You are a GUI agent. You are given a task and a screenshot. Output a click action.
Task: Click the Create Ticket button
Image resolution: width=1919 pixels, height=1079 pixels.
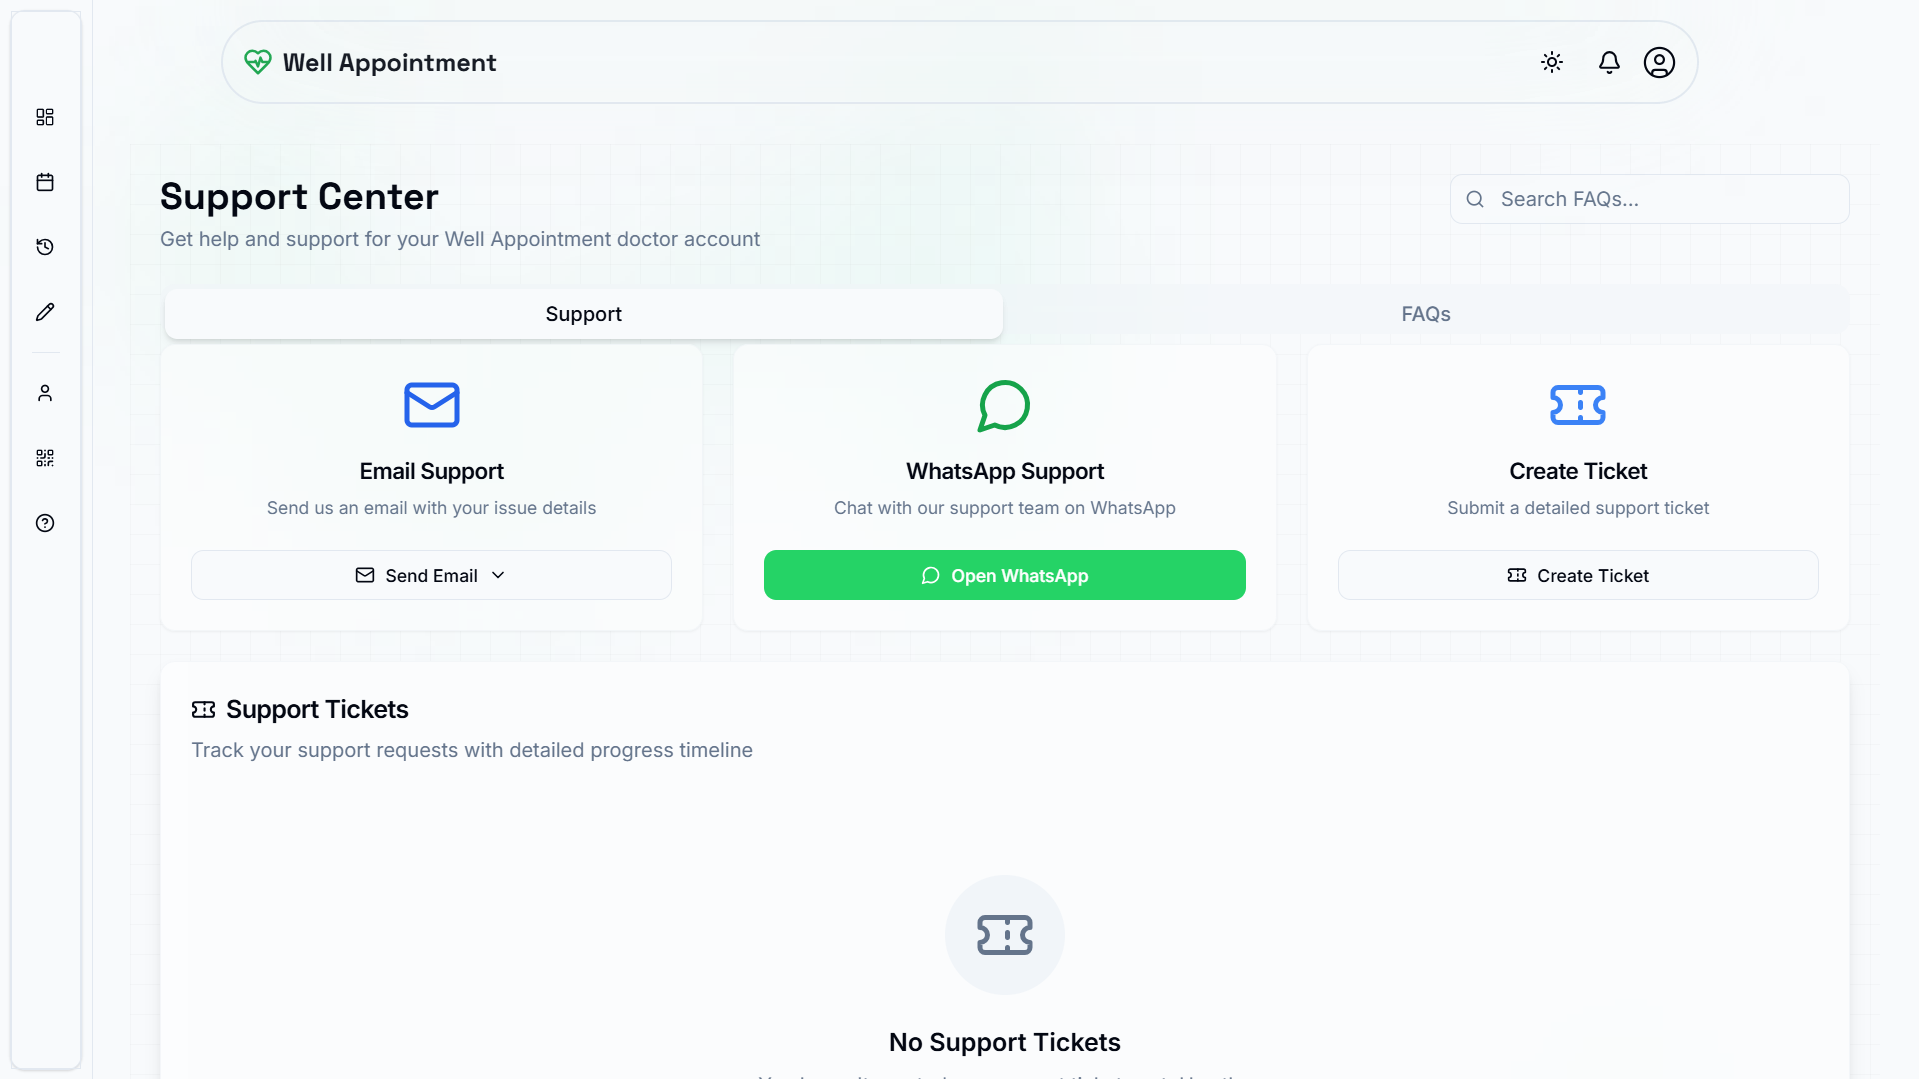[1578, 575]
